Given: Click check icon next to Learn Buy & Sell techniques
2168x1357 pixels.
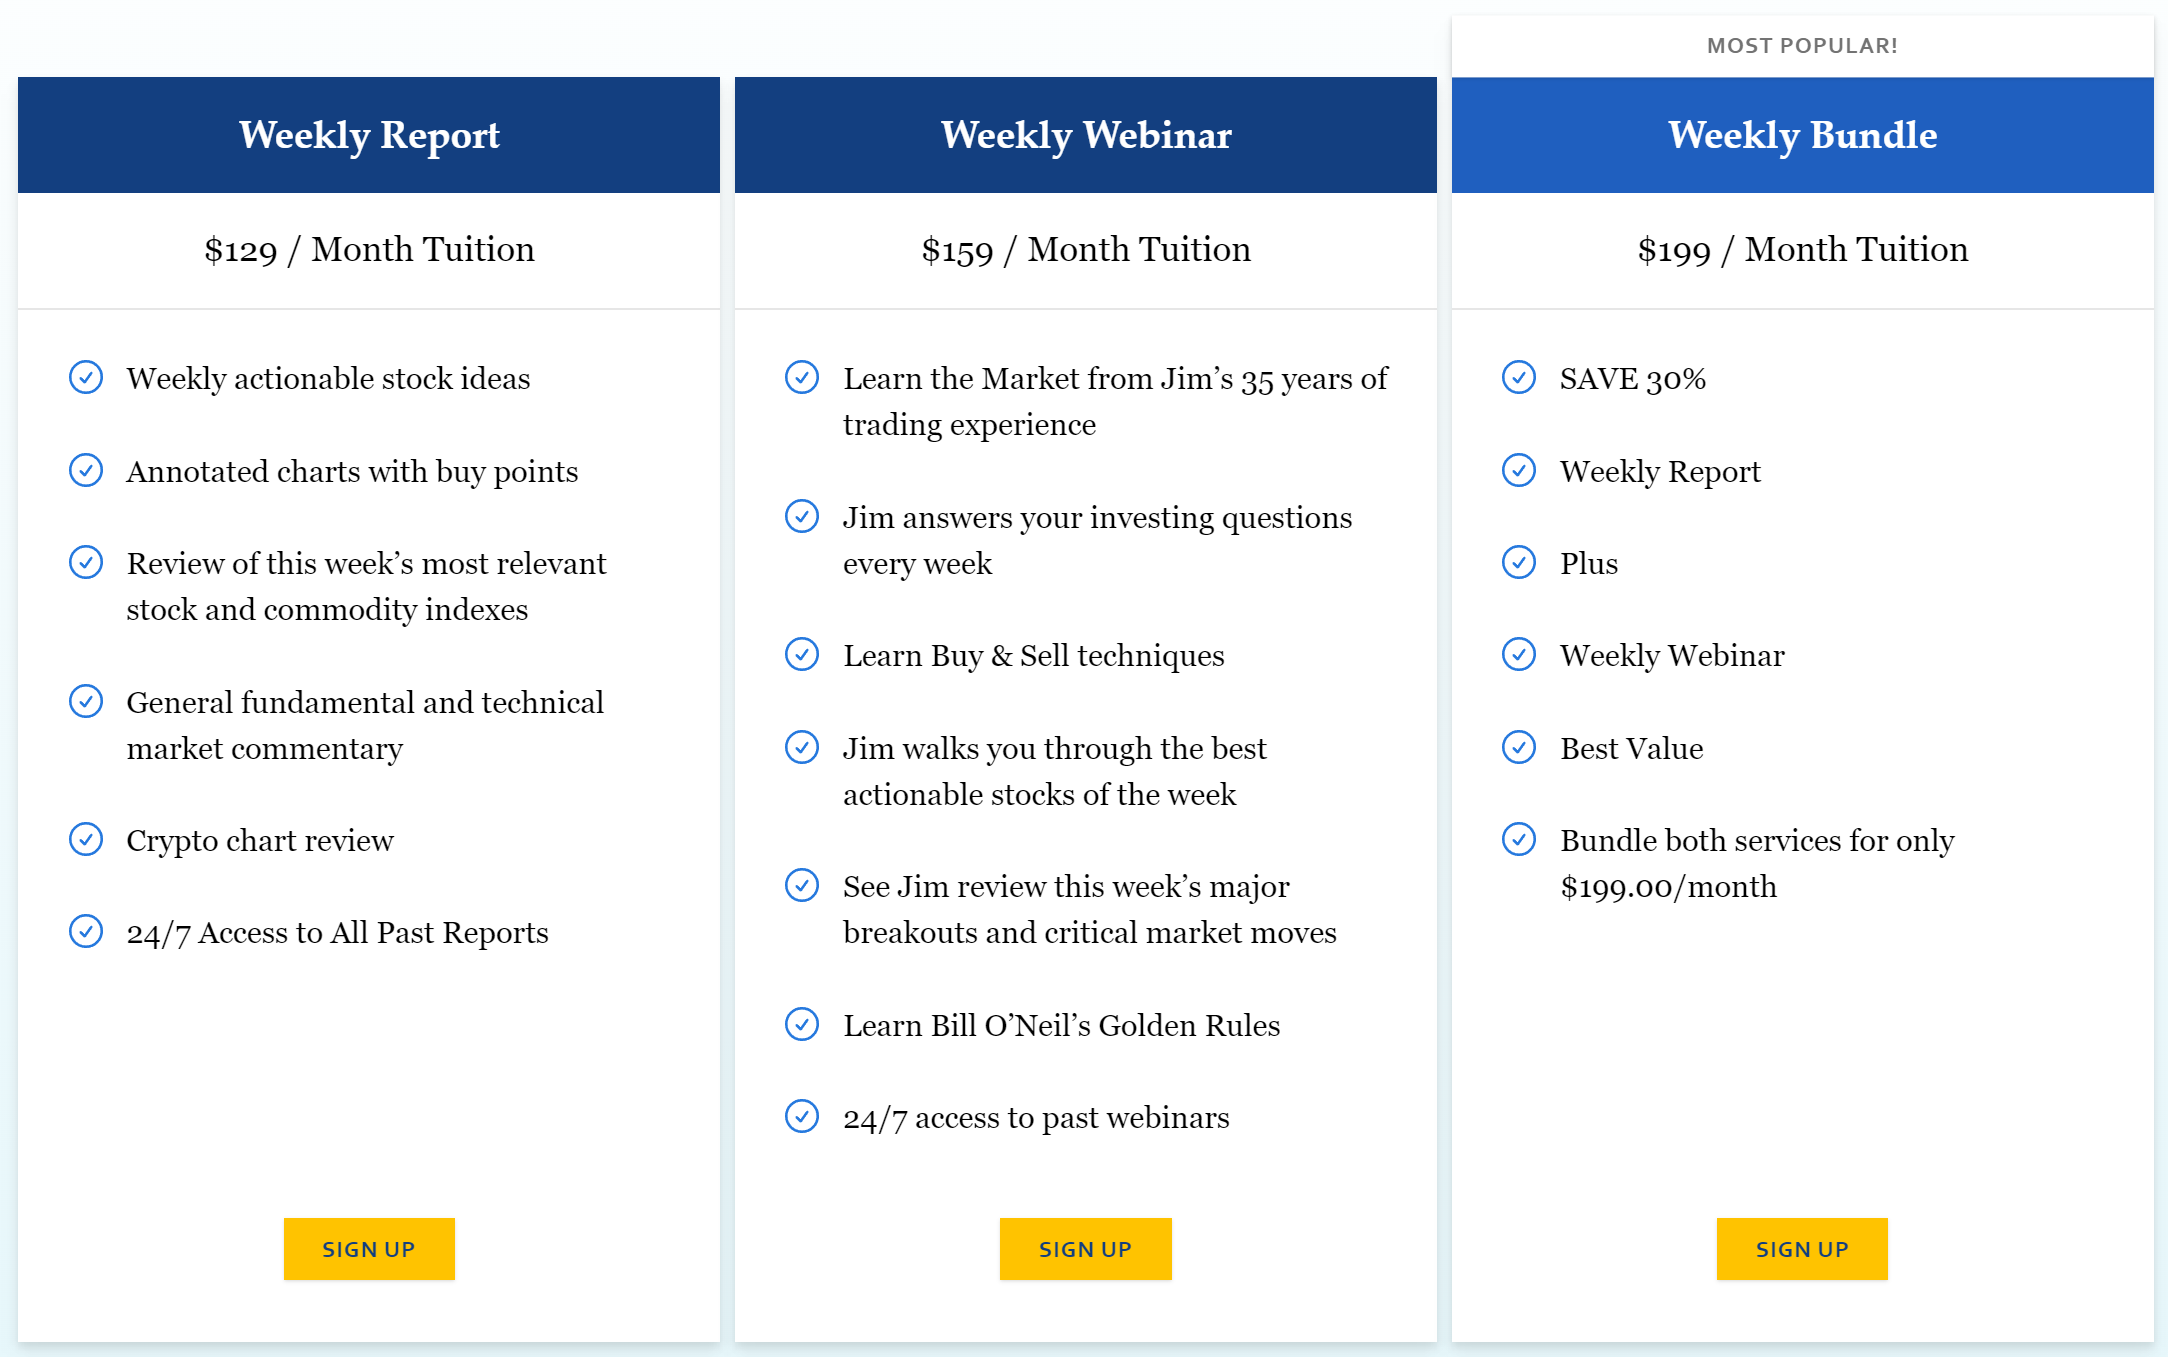Looking at the screenshot, I should click(x=802, y=654).
